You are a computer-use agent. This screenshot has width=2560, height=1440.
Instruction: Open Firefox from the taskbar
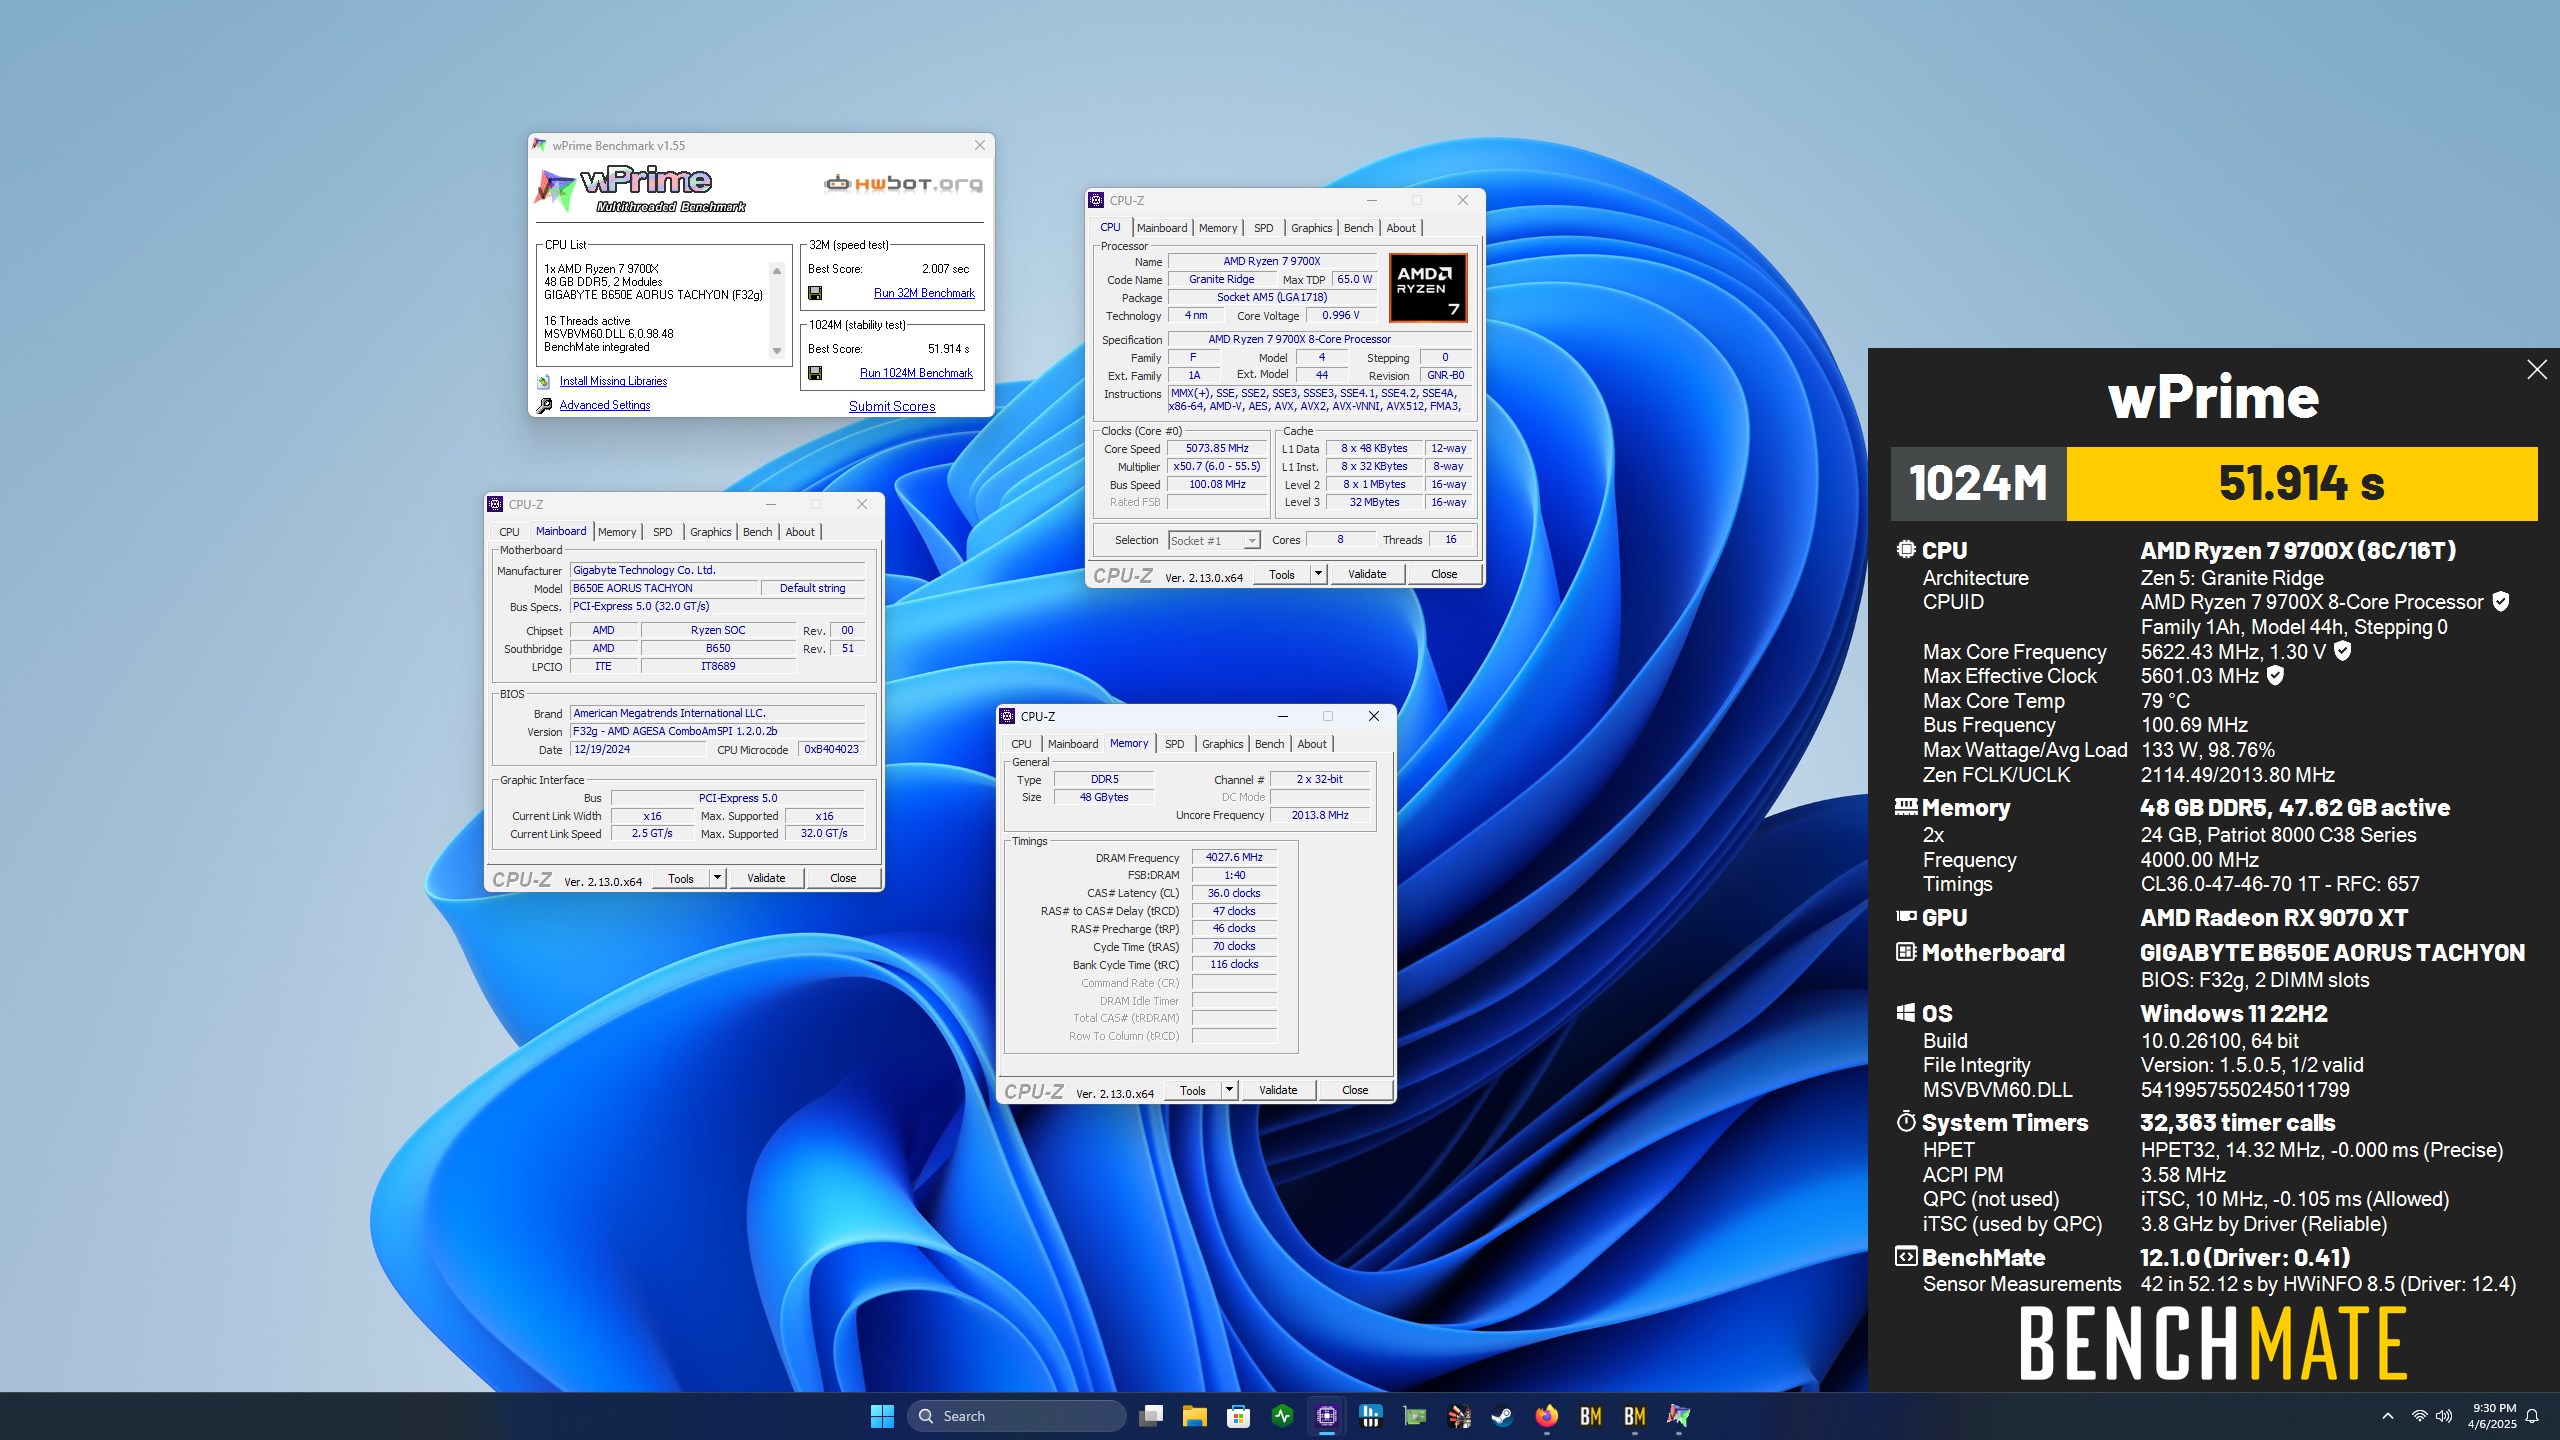(x=1546, y=1416)
